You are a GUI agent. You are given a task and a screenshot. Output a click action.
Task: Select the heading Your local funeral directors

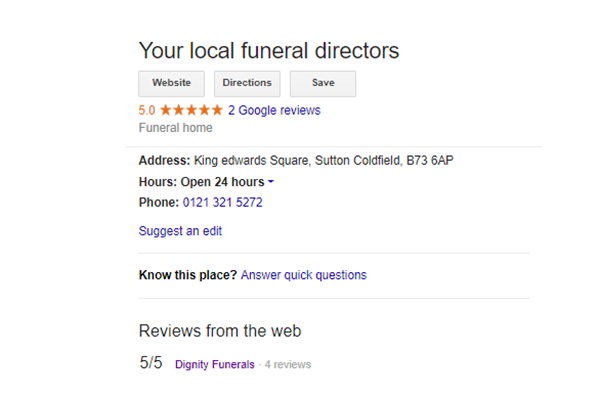click(269, 51)
